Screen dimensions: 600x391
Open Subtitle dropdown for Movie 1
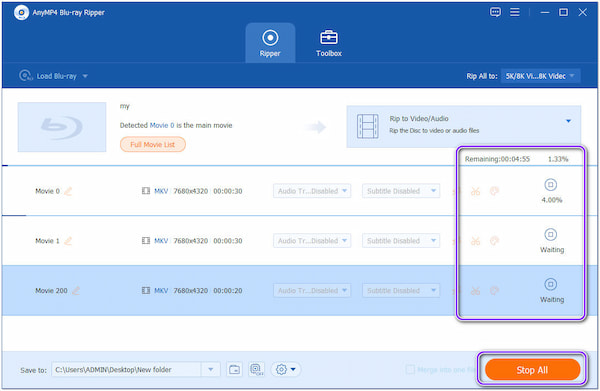401,240
